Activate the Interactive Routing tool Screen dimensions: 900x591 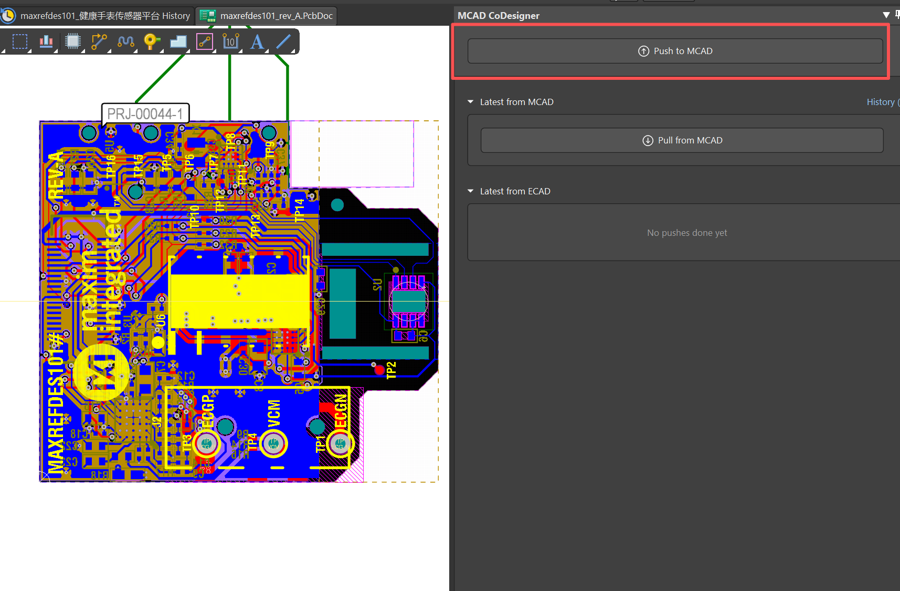pos(99,41)
